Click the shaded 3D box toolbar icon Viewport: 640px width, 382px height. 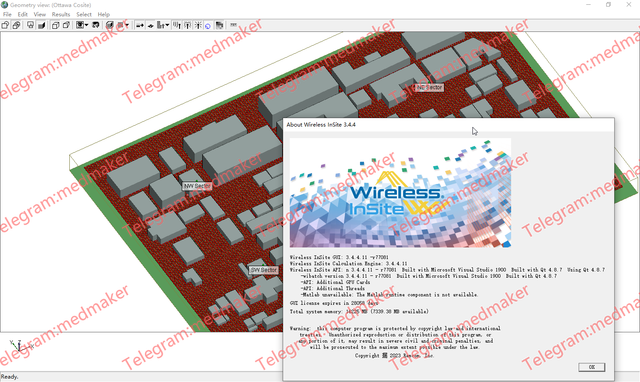click(109, 25)
